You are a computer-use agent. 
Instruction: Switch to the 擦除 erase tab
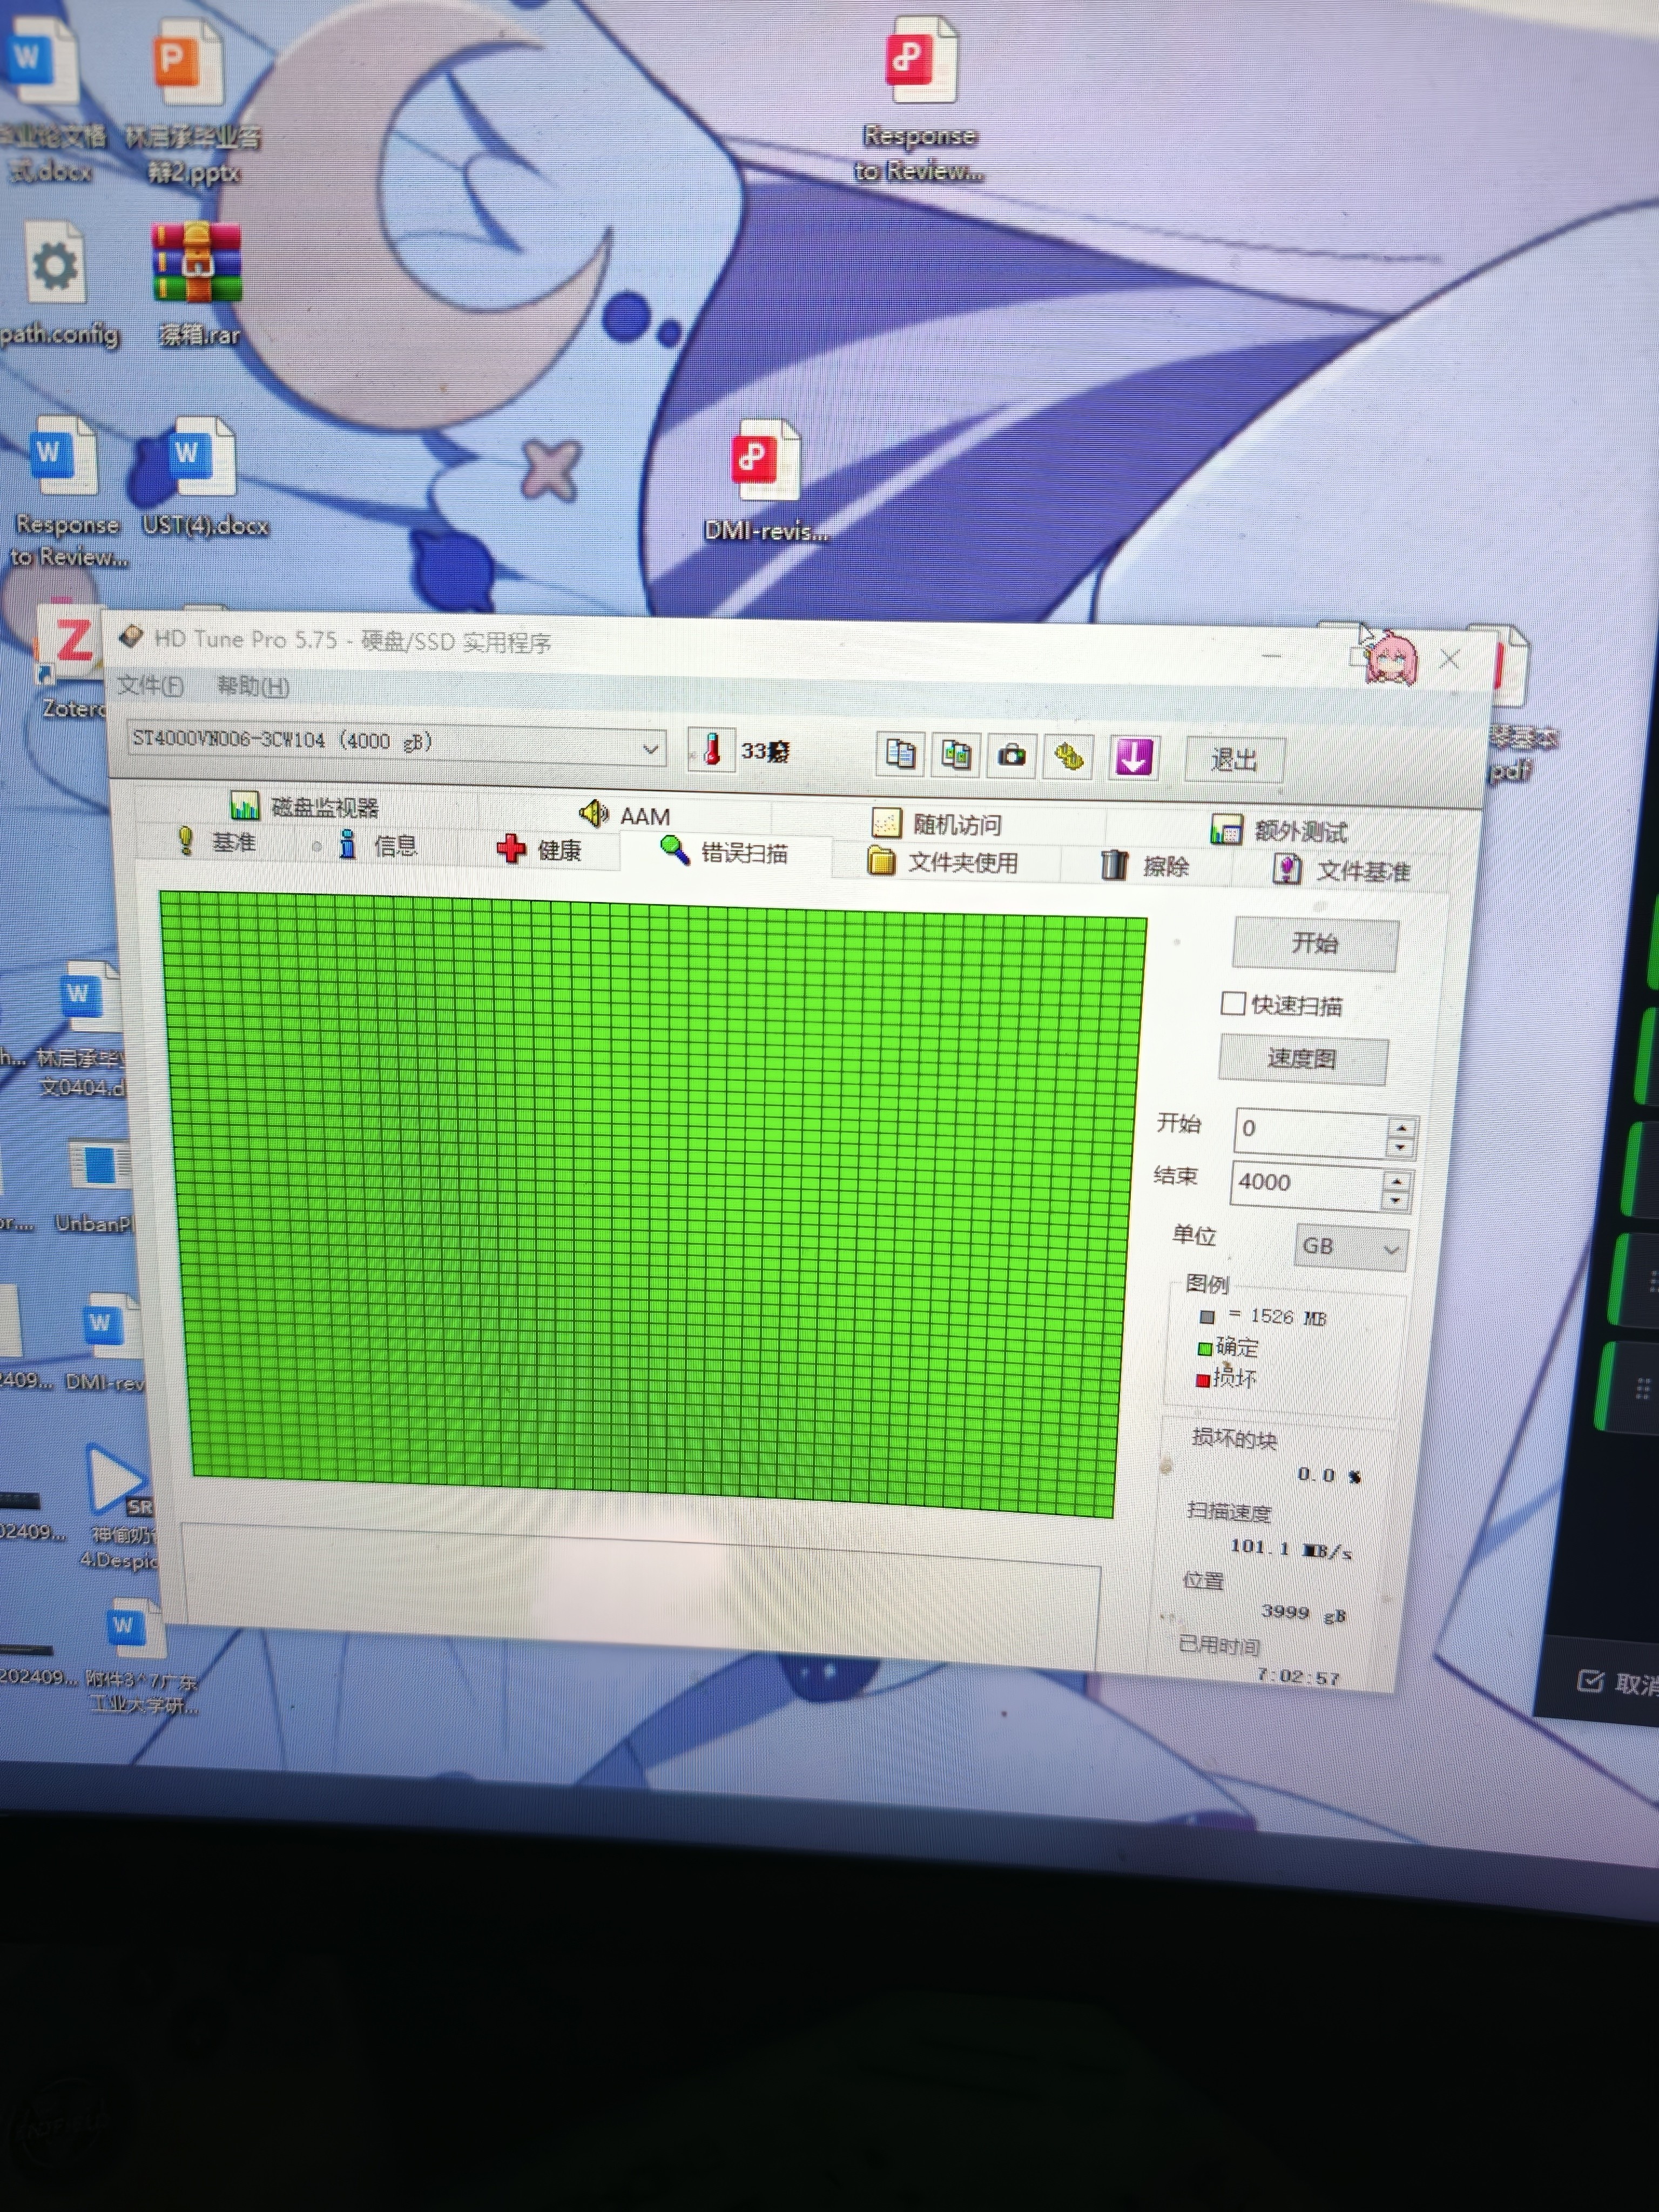[x=1145, y=866]
